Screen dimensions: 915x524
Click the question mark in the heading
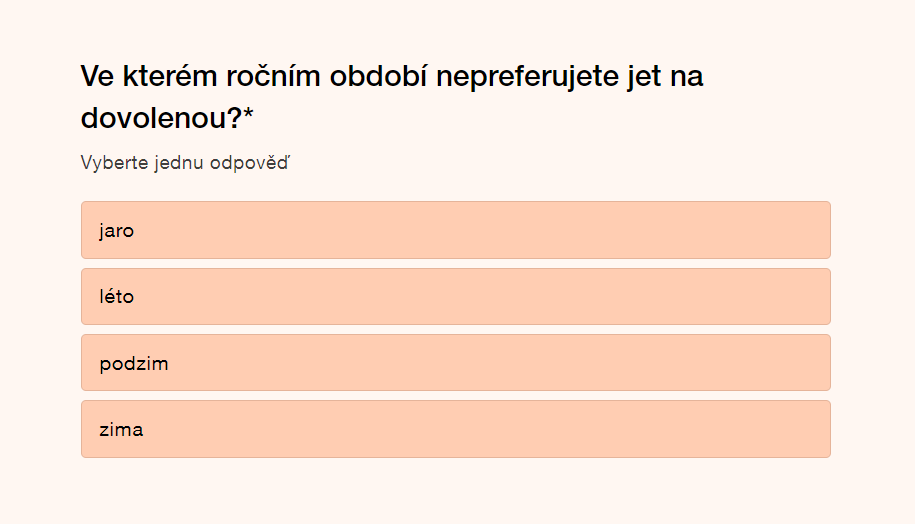coord(234,118)
